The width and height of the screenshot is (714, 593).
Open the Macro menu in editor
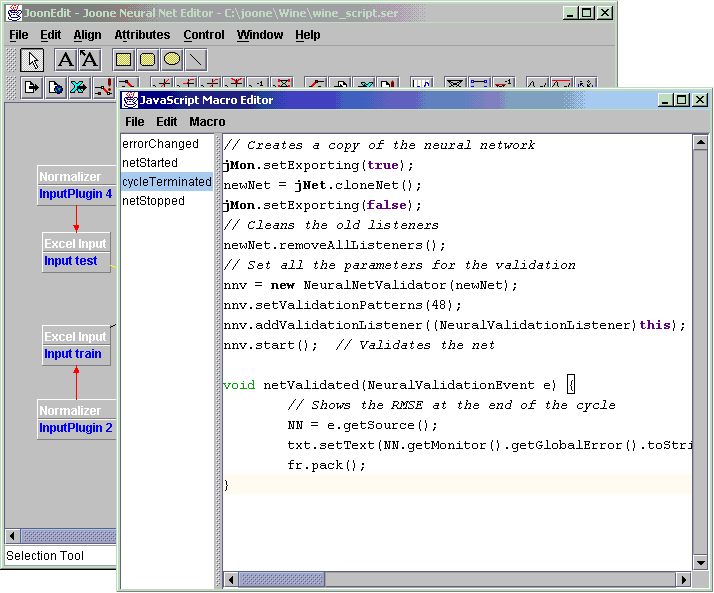207,122
